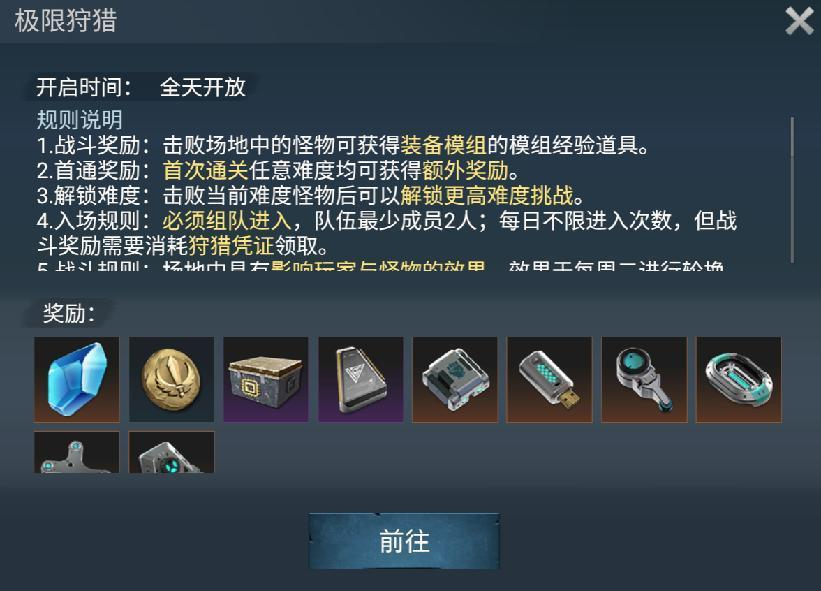Select the scope-shaped gear reward icon
This screenshot has height=591, width=821.
click(644, 380)
